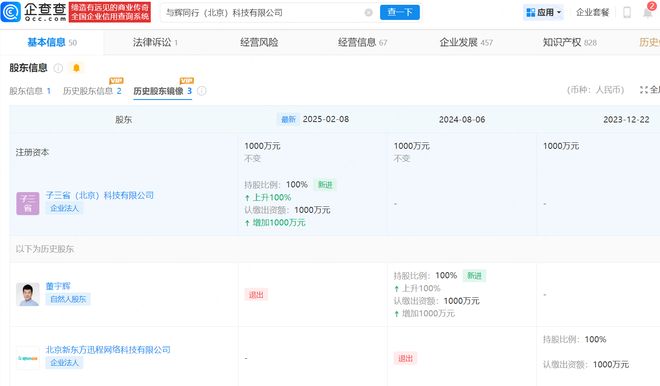Click the 注册资本 row label
The height and width of the screenshot is (386, 660).
tap(32, 152)
